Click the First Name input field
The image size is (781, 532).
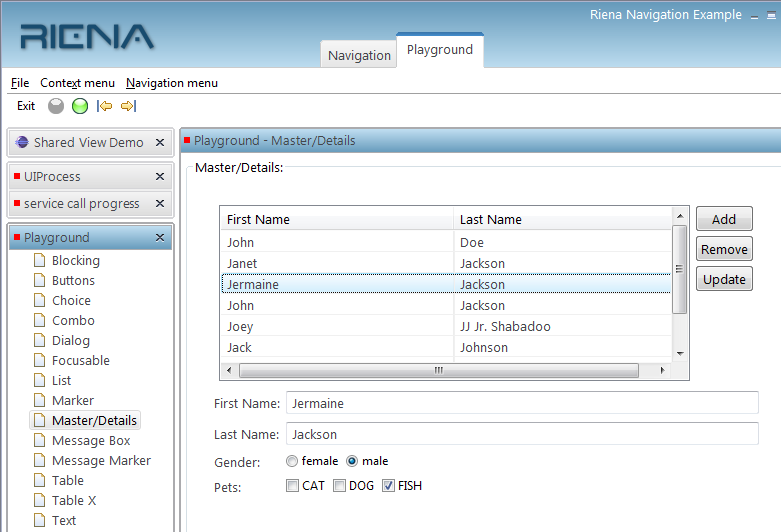[522, 404]
